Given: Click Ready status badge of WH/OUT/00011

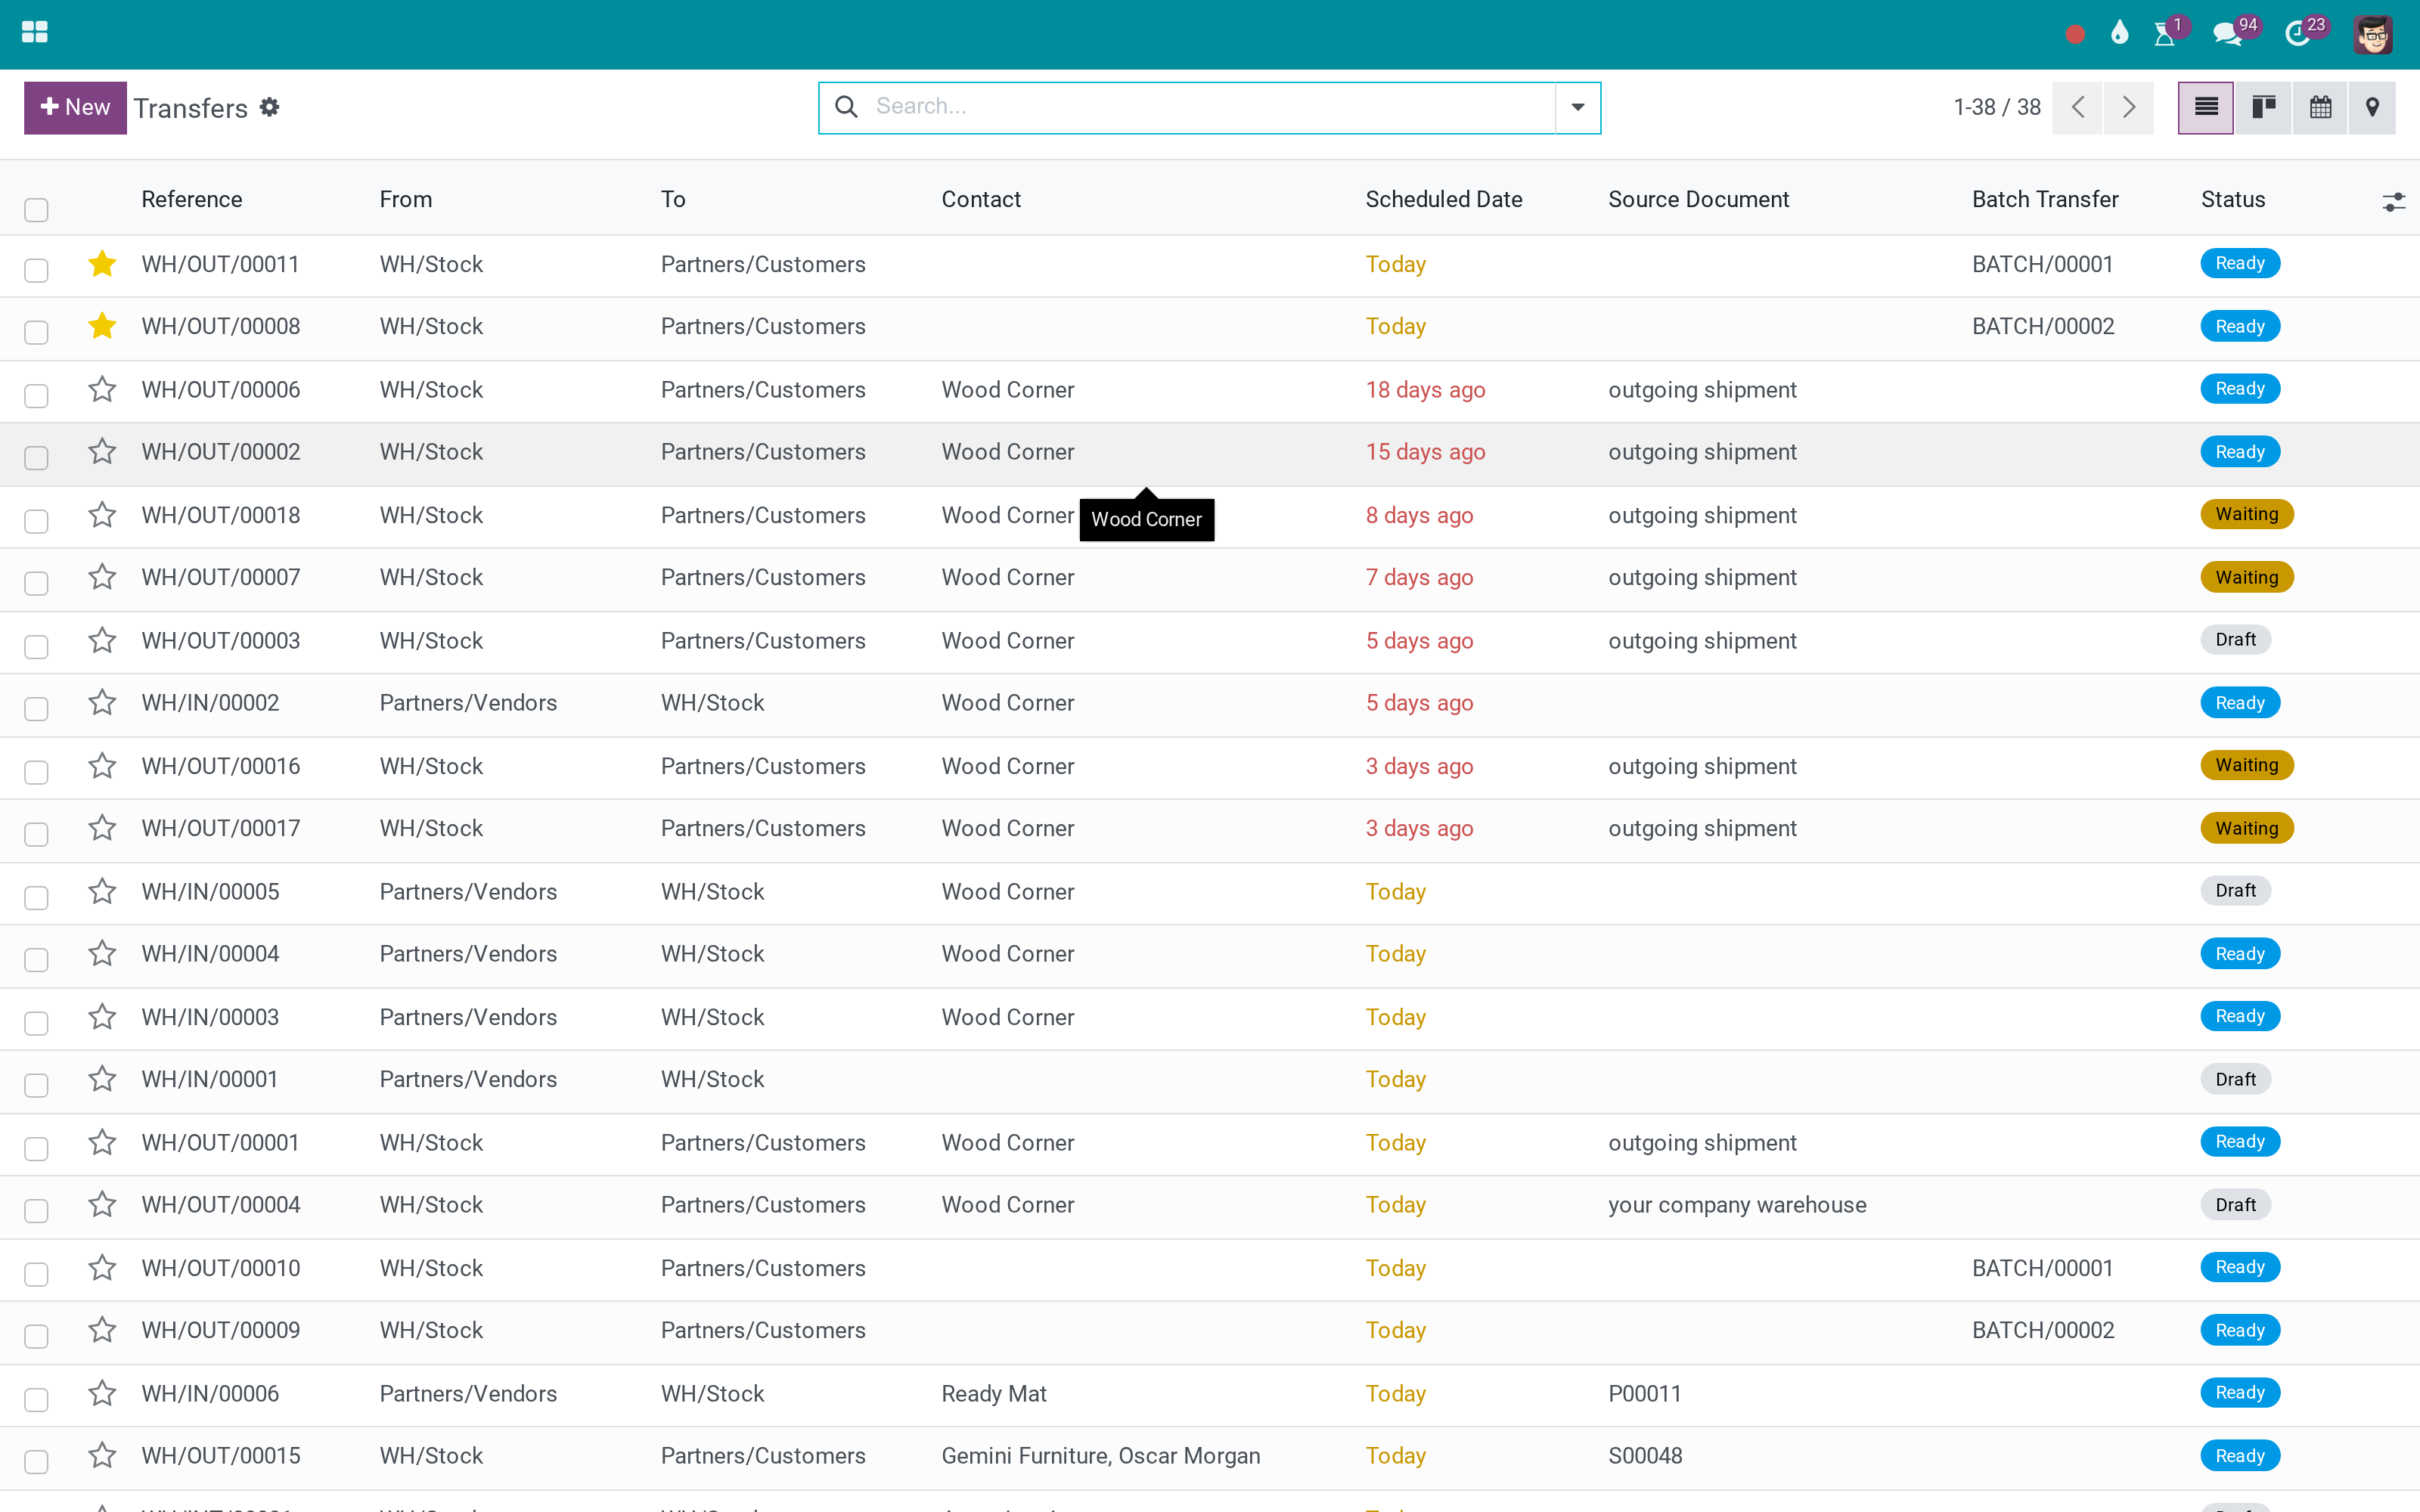Looking at the screenshot, I should click(2239, 263).
